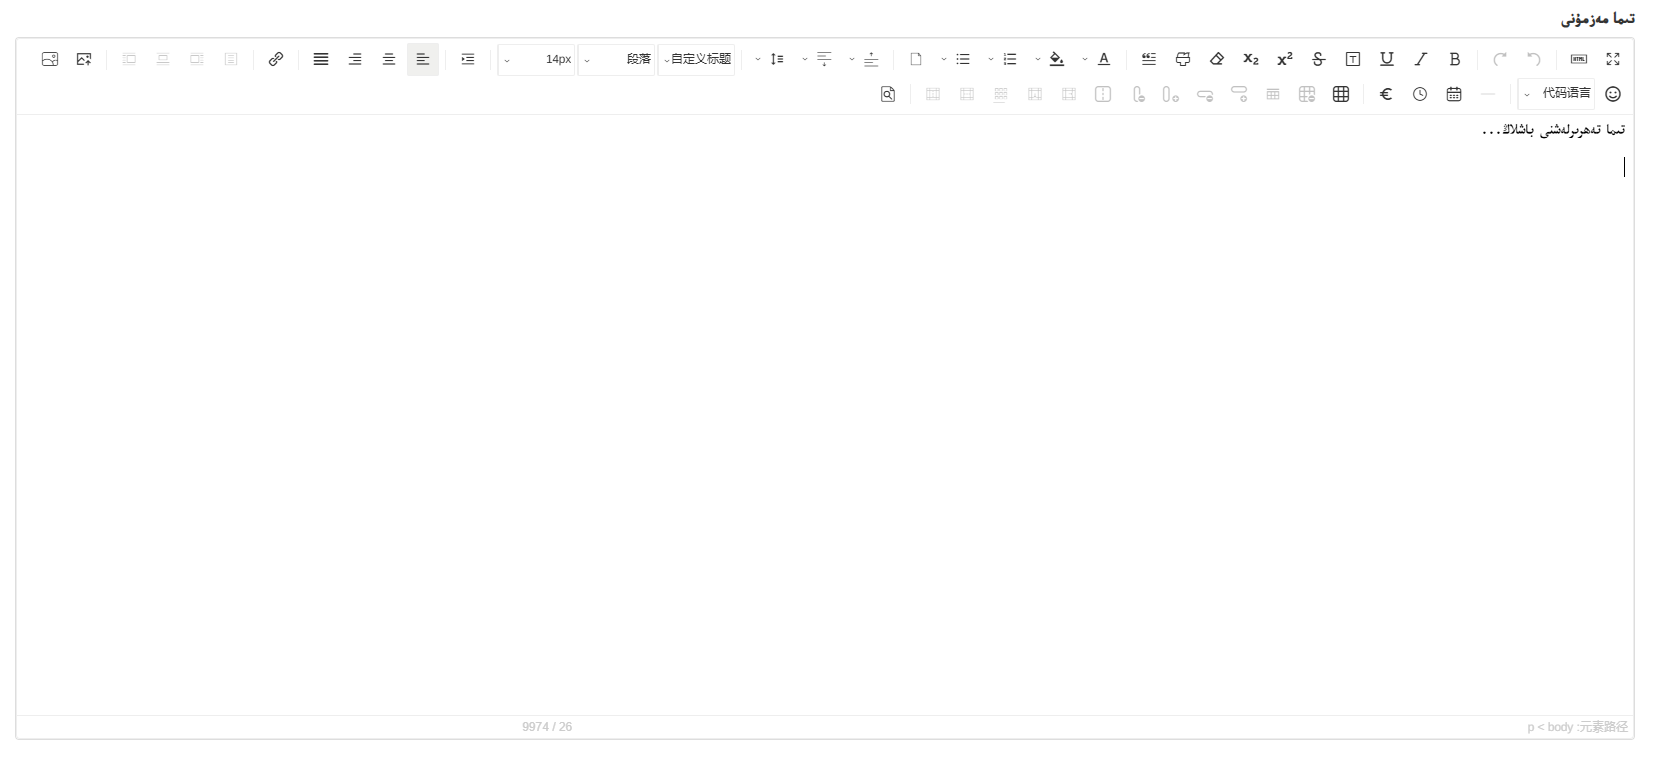Open the emoji smiley picker

point(1612,94)
